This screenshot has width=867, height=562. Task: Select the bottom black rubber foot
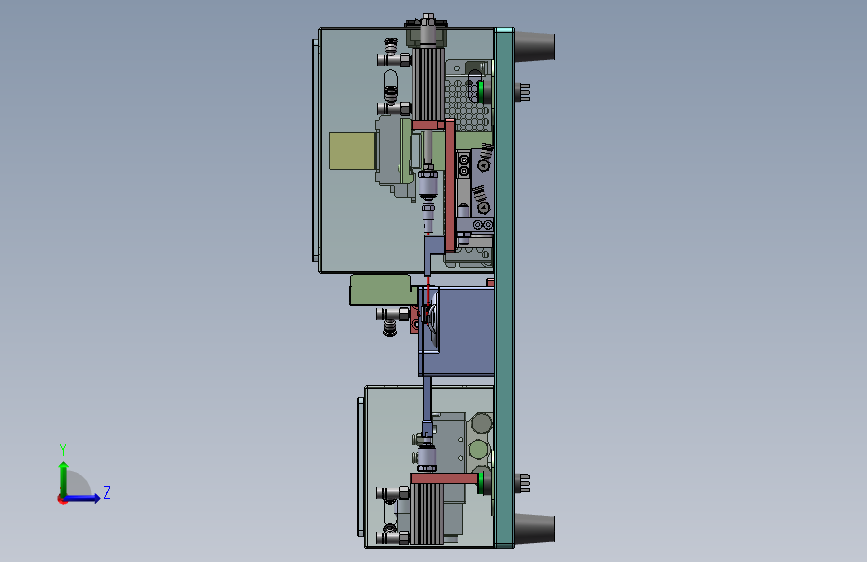[x=535, y=528]
